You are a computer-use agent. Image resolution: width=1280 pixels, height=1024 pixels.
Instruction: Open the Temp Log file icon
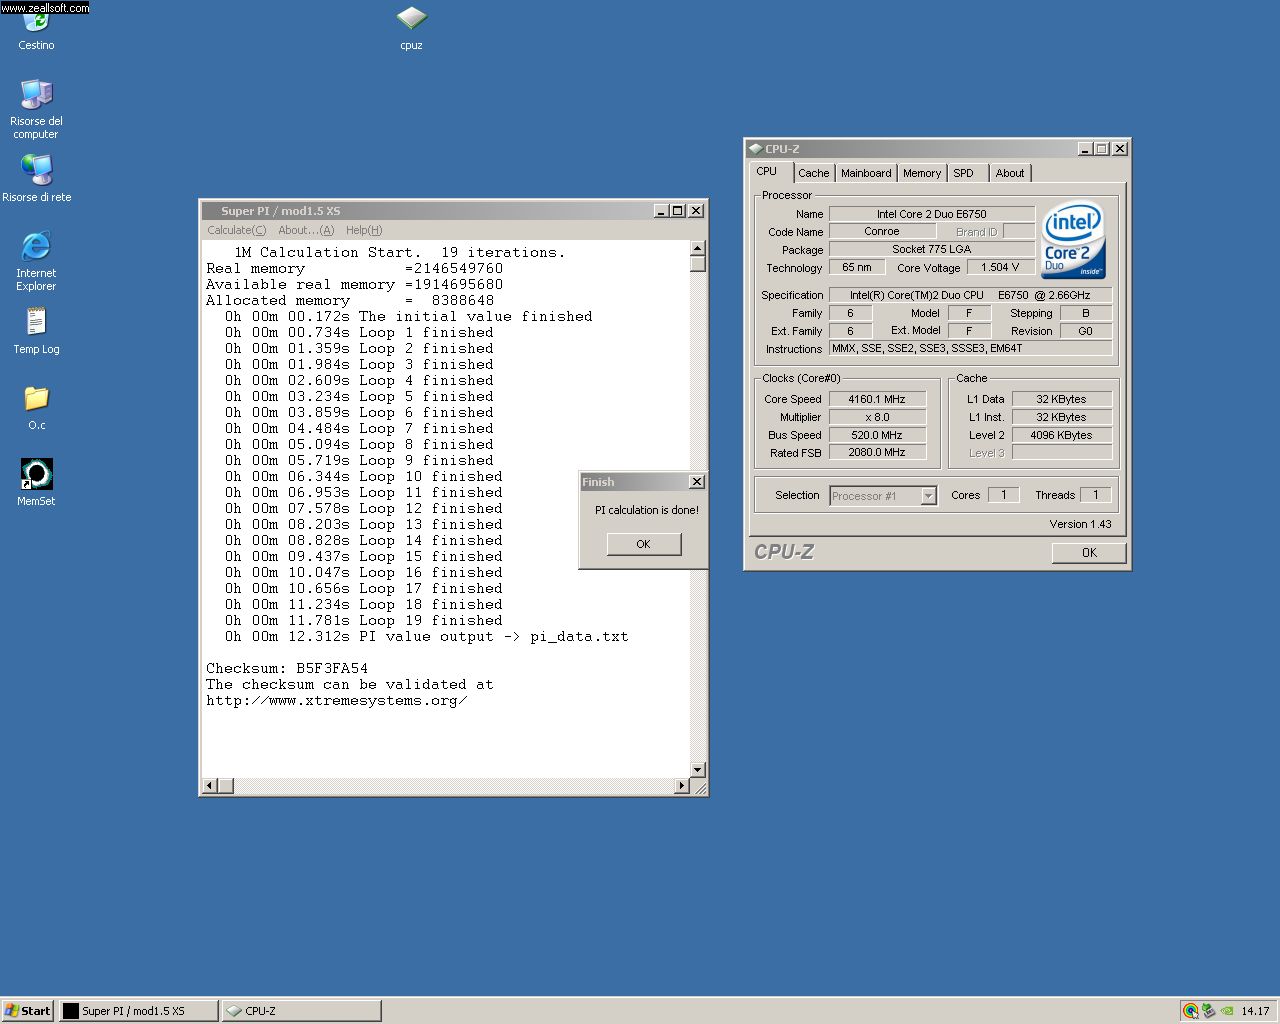tap(36, 331)
